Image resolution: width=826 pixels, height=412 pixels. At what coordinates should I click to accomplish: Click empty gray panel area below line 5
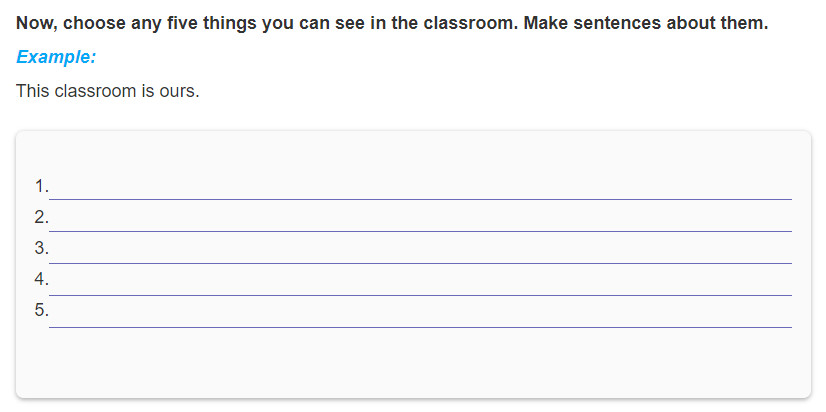coord(413,364)
